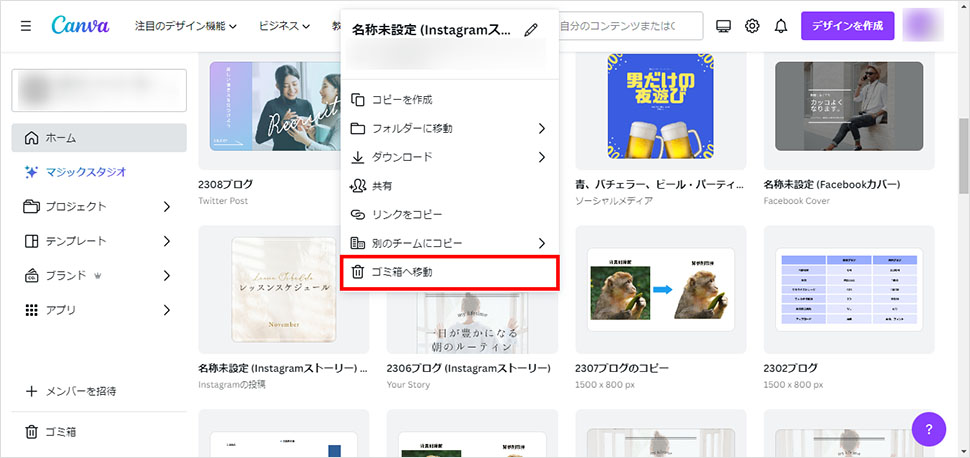The width and height of the screenshot is (970, 458).
Task: Expand ブランド chevron in sidebar
Action: [x=166, y=275]
